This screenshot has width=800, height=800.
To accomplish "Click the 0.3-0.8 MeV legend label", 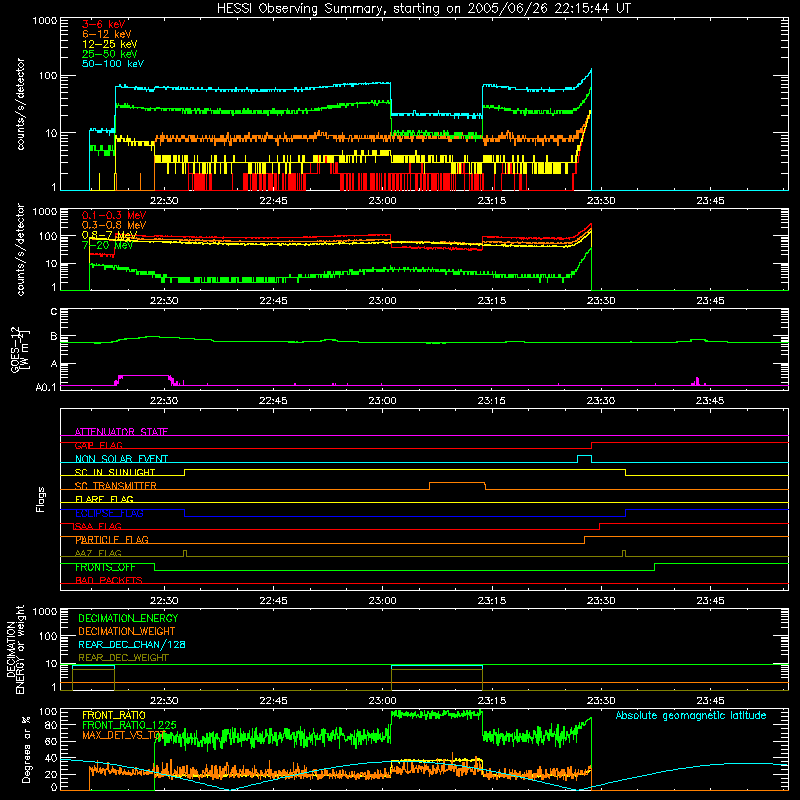I will point(114,225).
